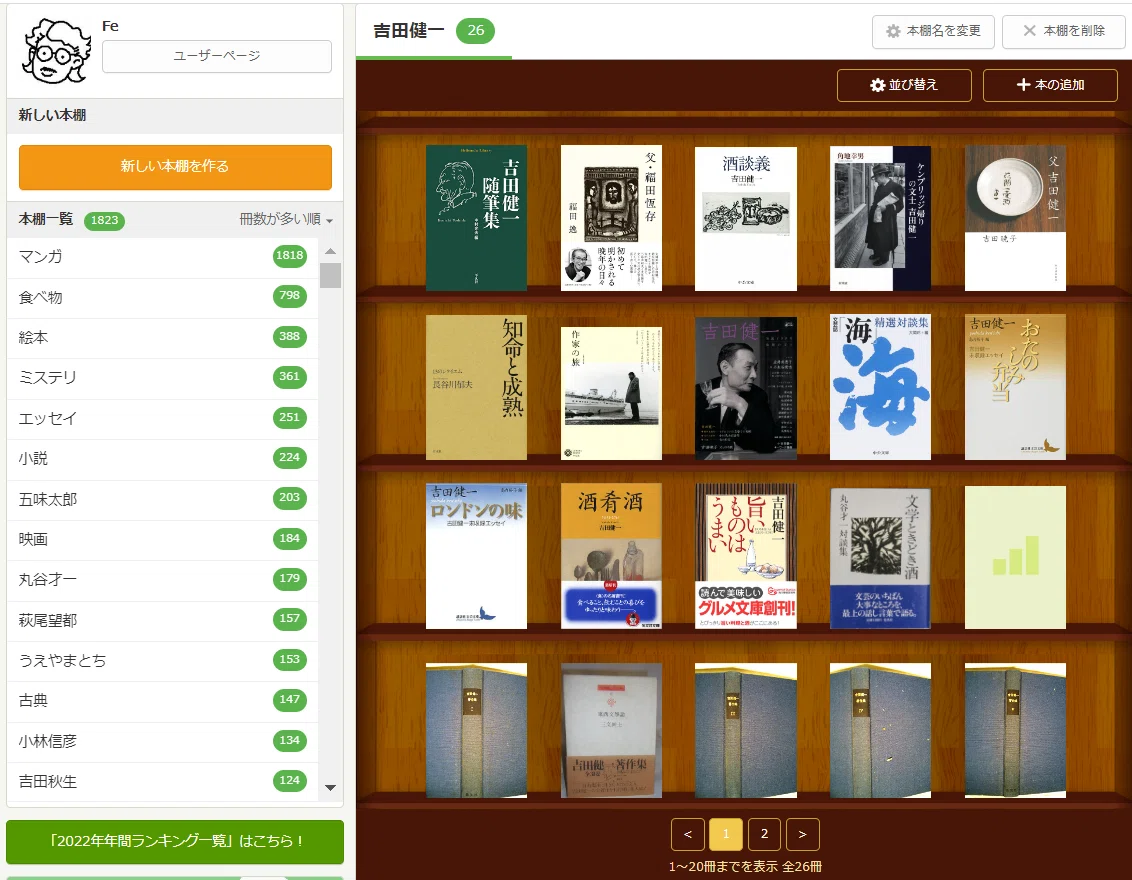This screenshot has height=880, width=1132.
Task: Open the ユーザーページ button
Action: coord(217,56)
